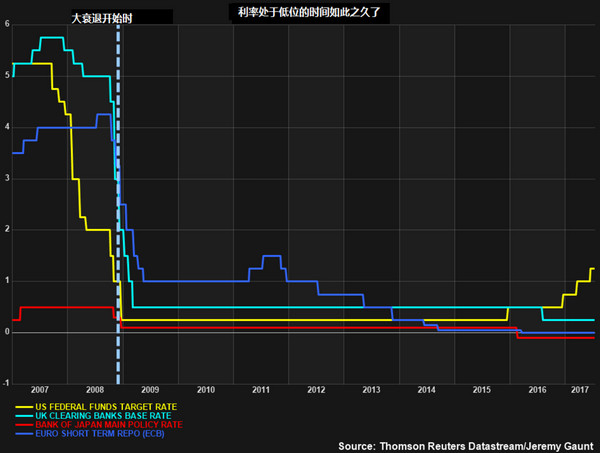The height and width of the screenshot is (453, 600).
Task: Click the UK base rate peak plateau in 2007
Action: click(x=52, y=37)
